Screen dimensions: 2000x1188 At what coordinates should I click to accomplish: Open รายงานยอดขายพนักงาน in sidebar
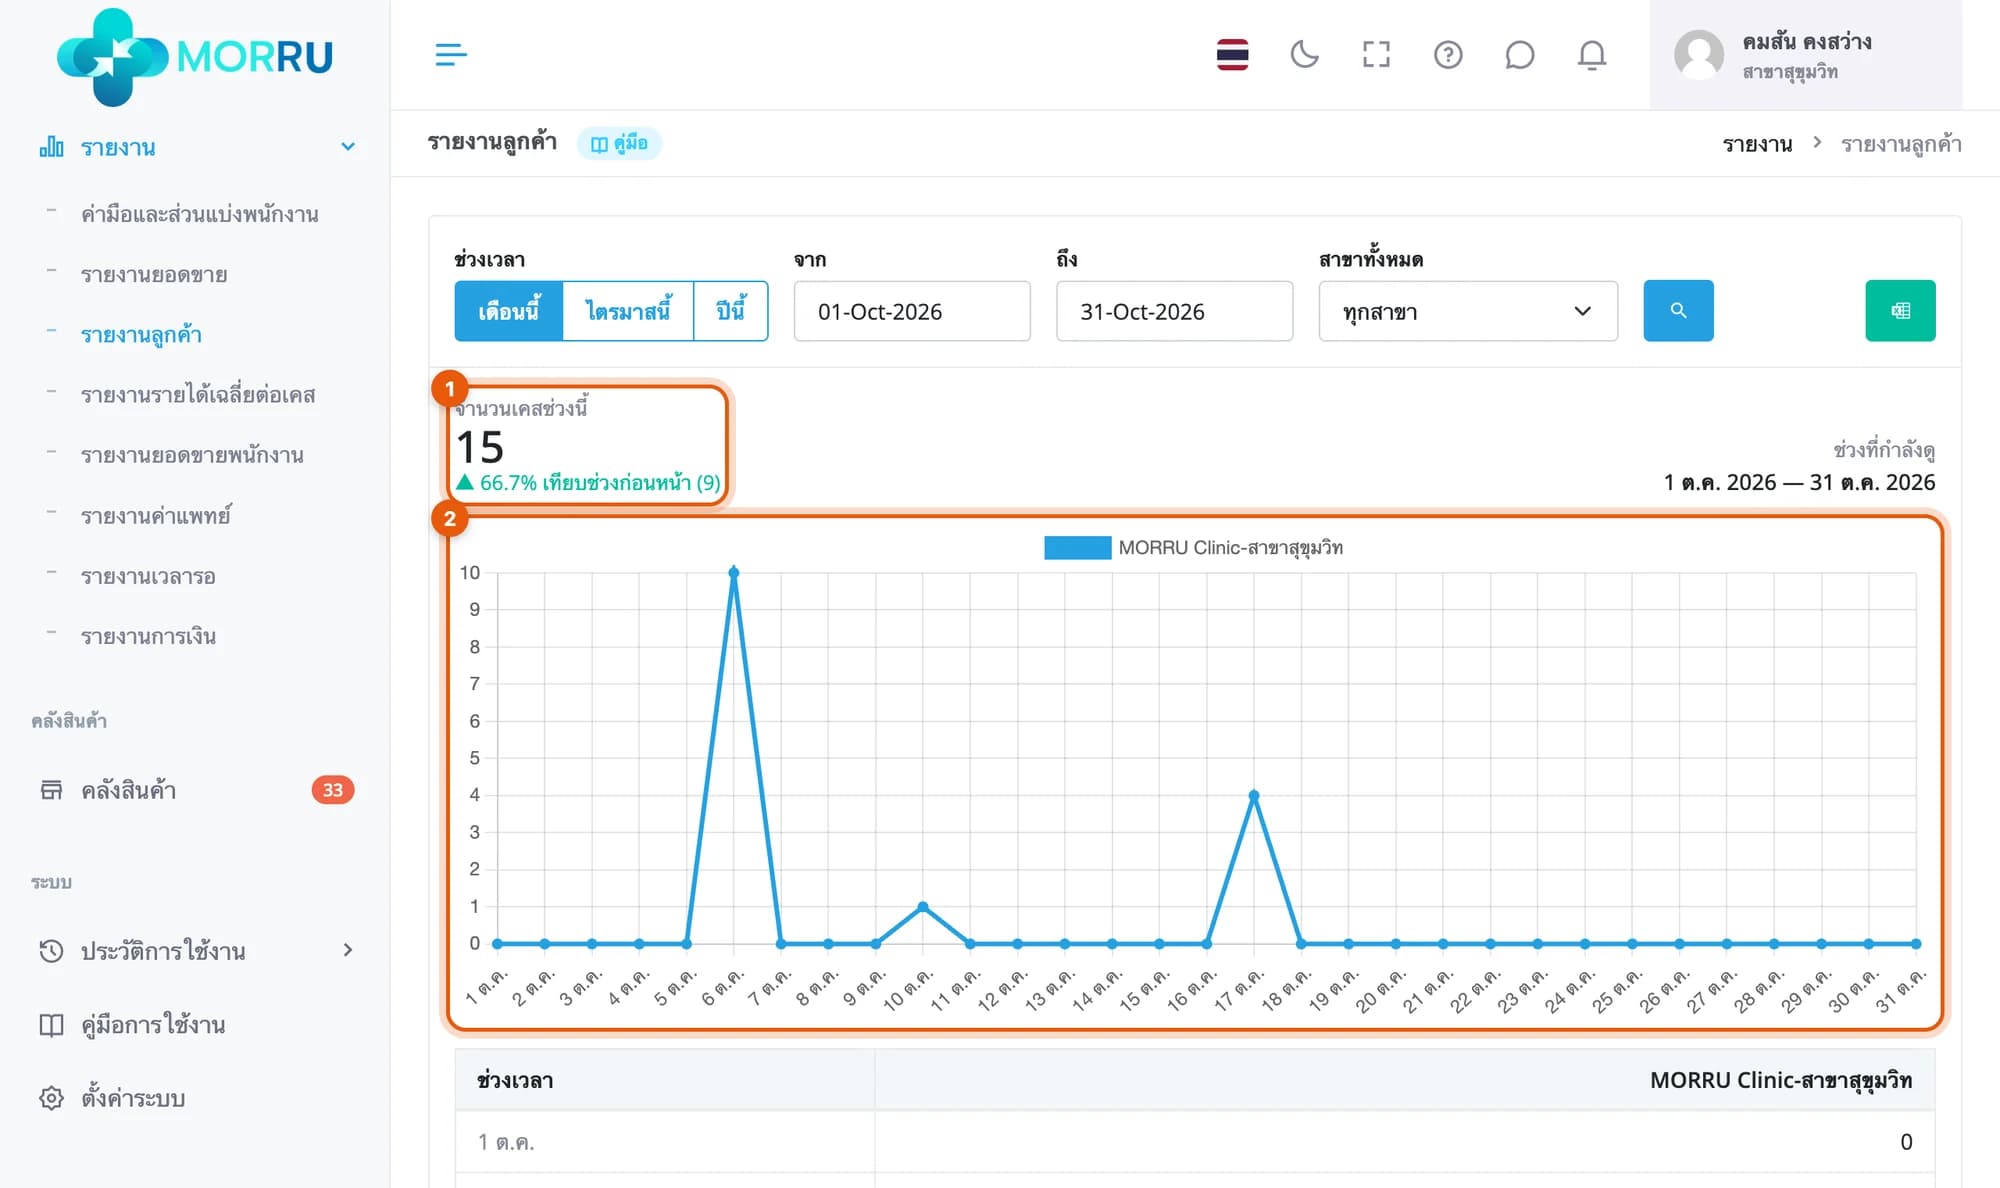coord(192,455)
